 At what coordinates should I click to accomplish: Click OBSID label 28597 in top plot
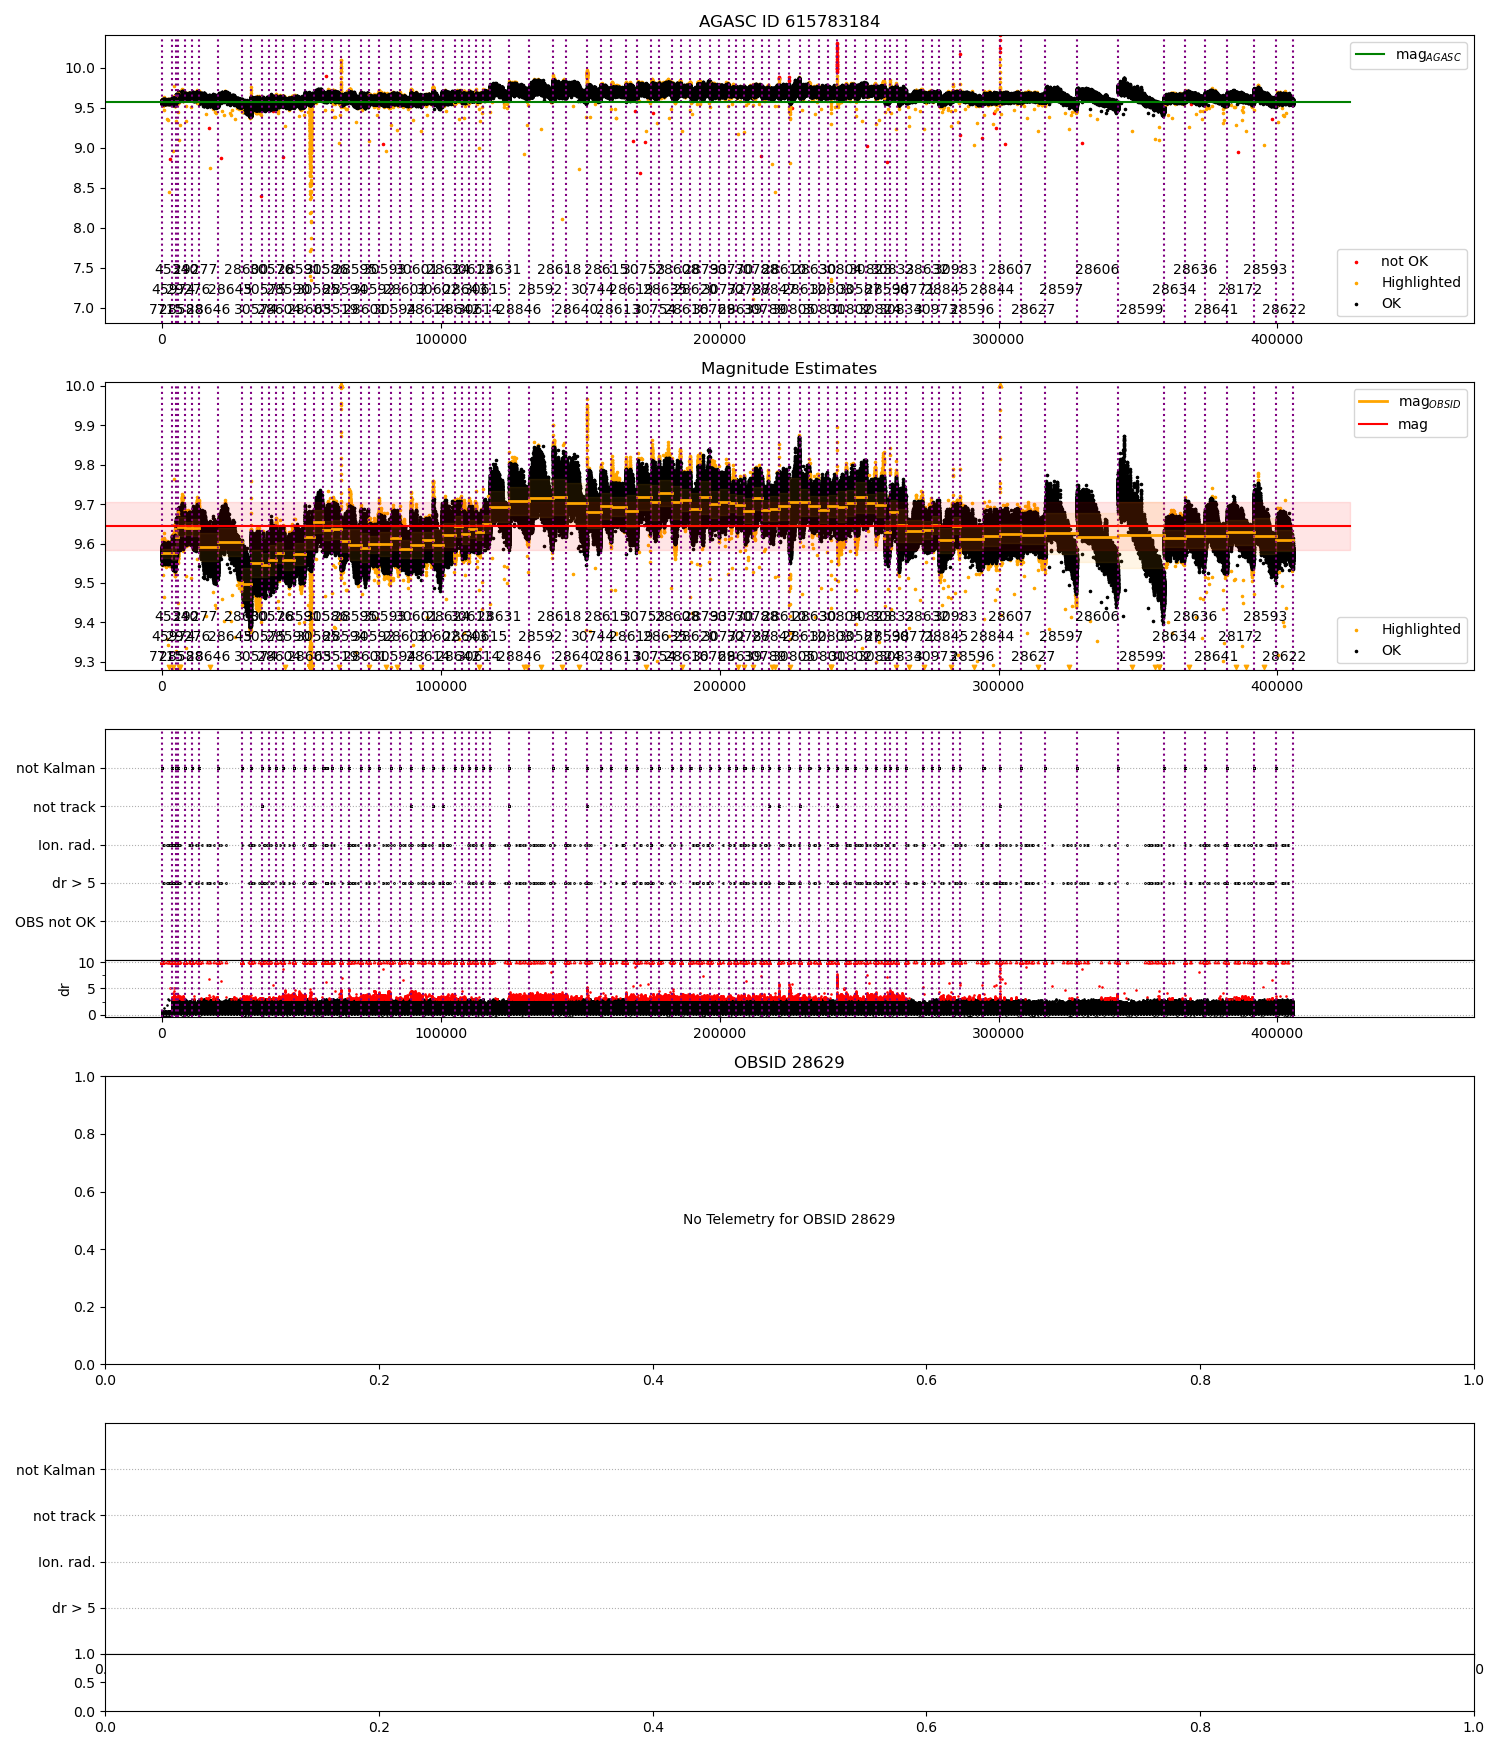pyautogui.click(x=1061, y=290)
